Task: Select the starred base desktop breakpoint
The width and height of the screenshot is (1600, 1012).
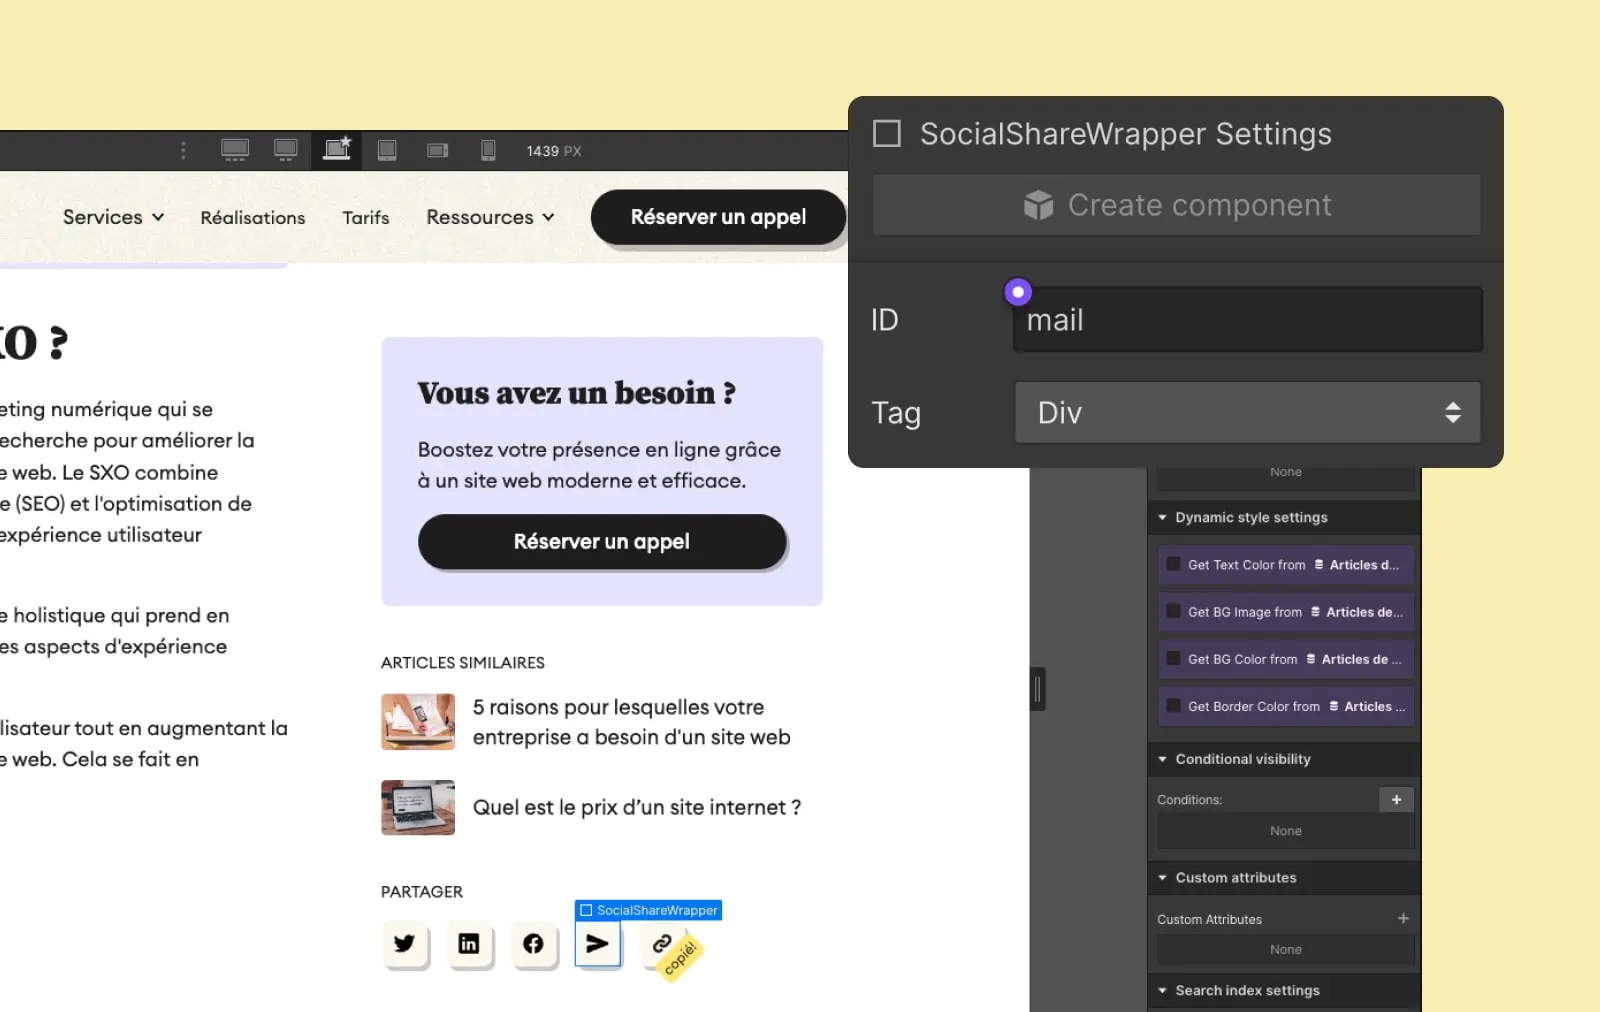Action: pyautogui.click(x=337, y=150)
